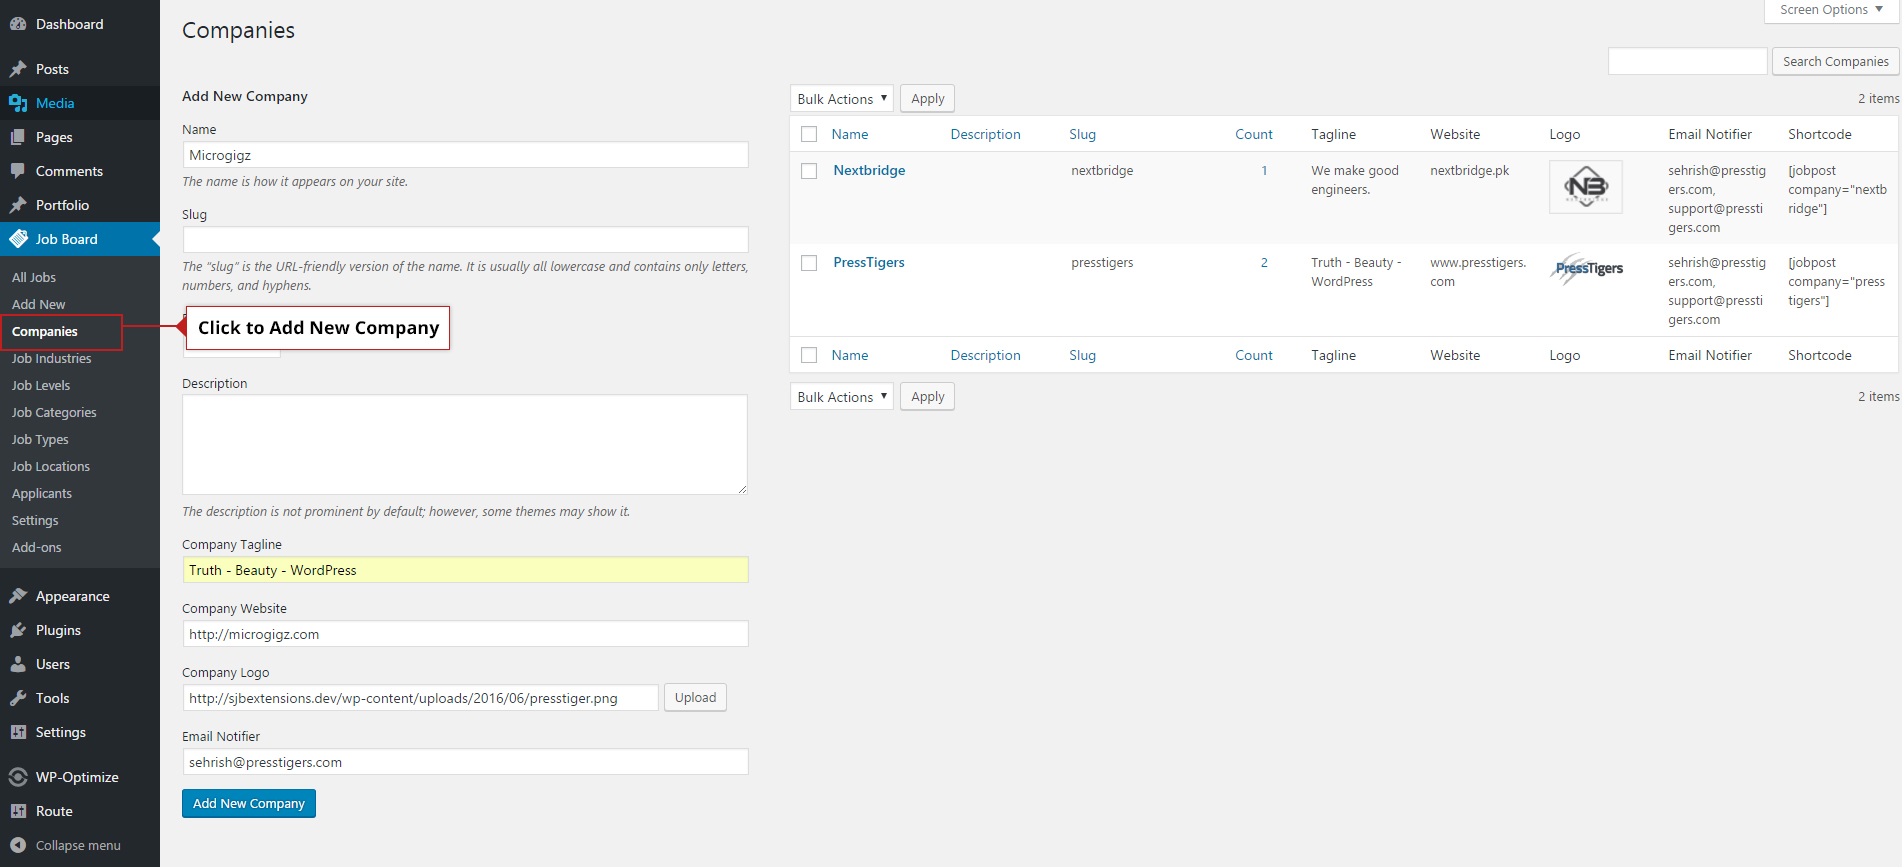Viewport: 1902px width, 867px height.
Task: Open Add New under Job Board
Action: tap(39, 304)
